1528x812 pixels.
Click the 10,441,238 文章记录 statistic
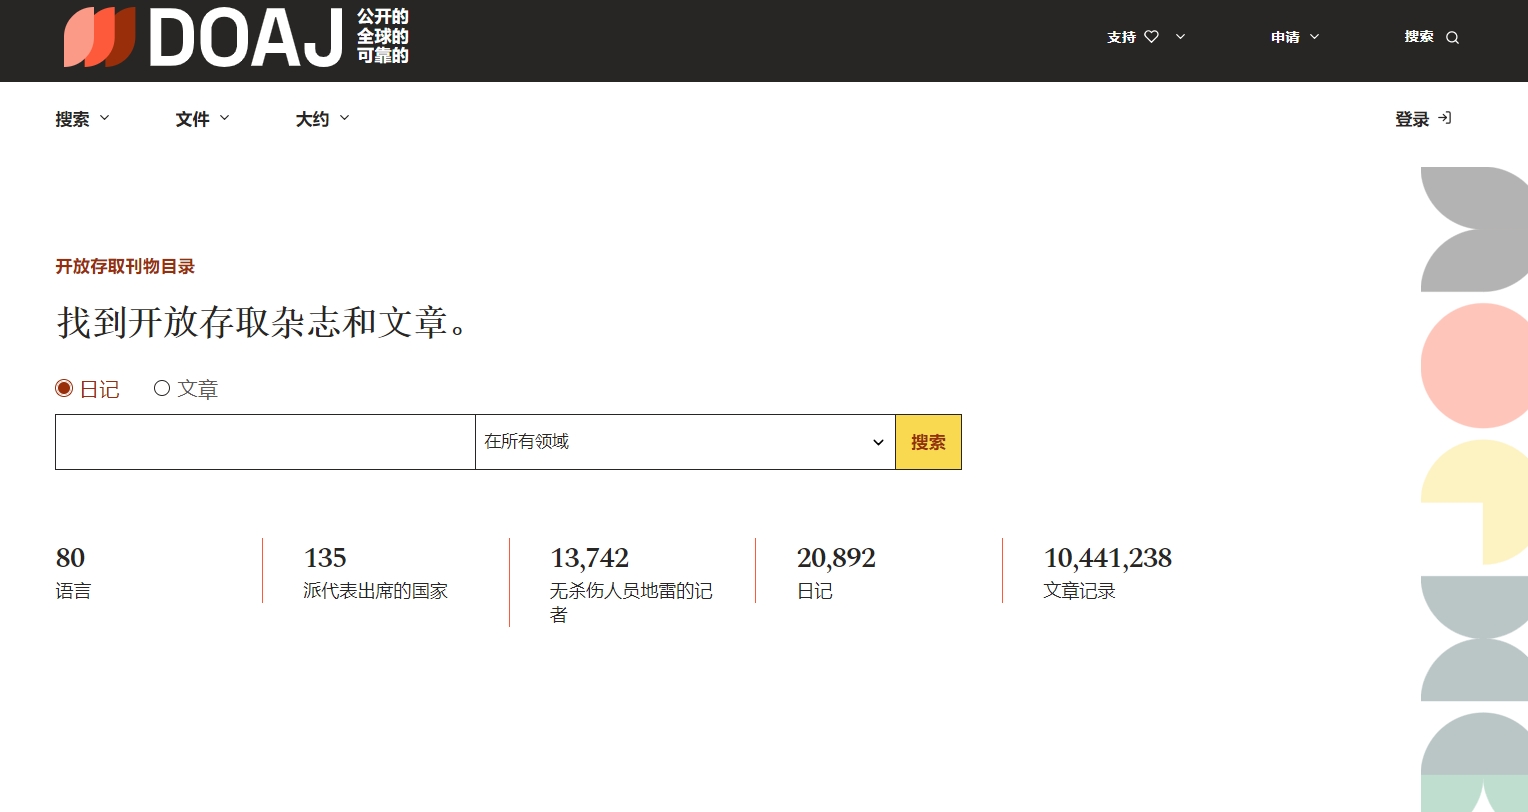click(x=1107, y=573)
